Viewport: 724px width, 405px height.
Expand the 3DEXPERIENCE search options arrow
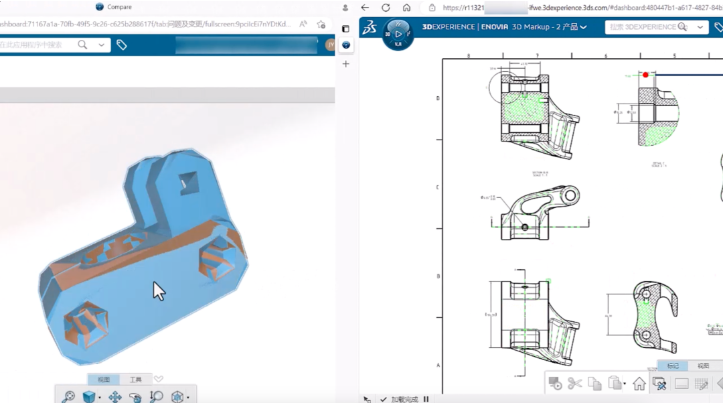[700, 27]
